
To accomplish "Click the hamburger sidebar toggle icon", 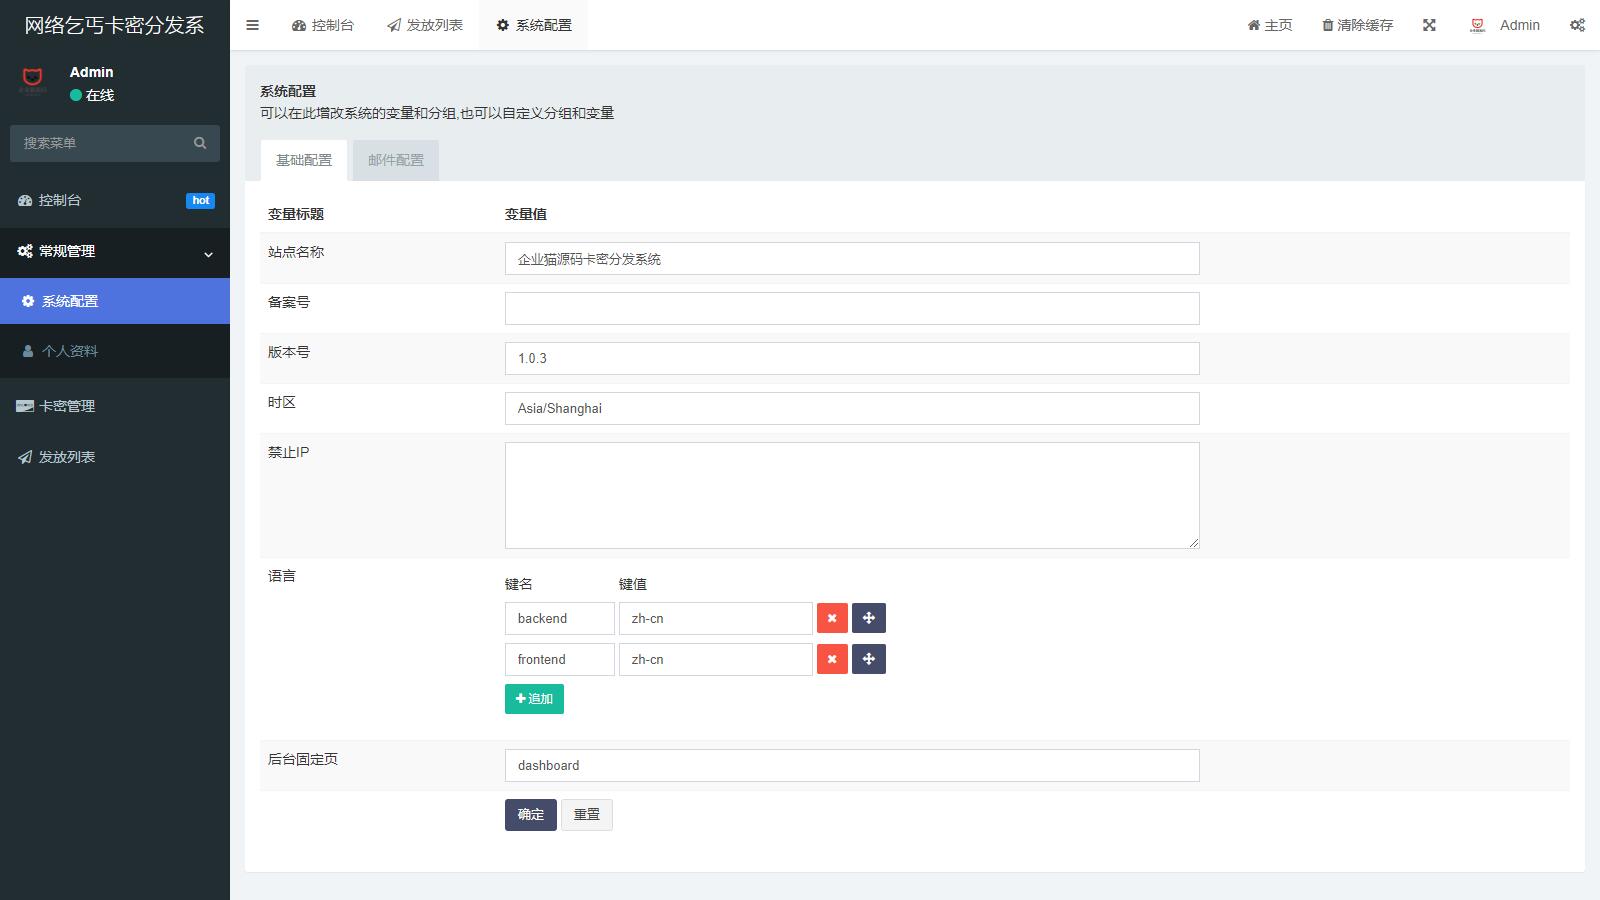I will (252, 25).
